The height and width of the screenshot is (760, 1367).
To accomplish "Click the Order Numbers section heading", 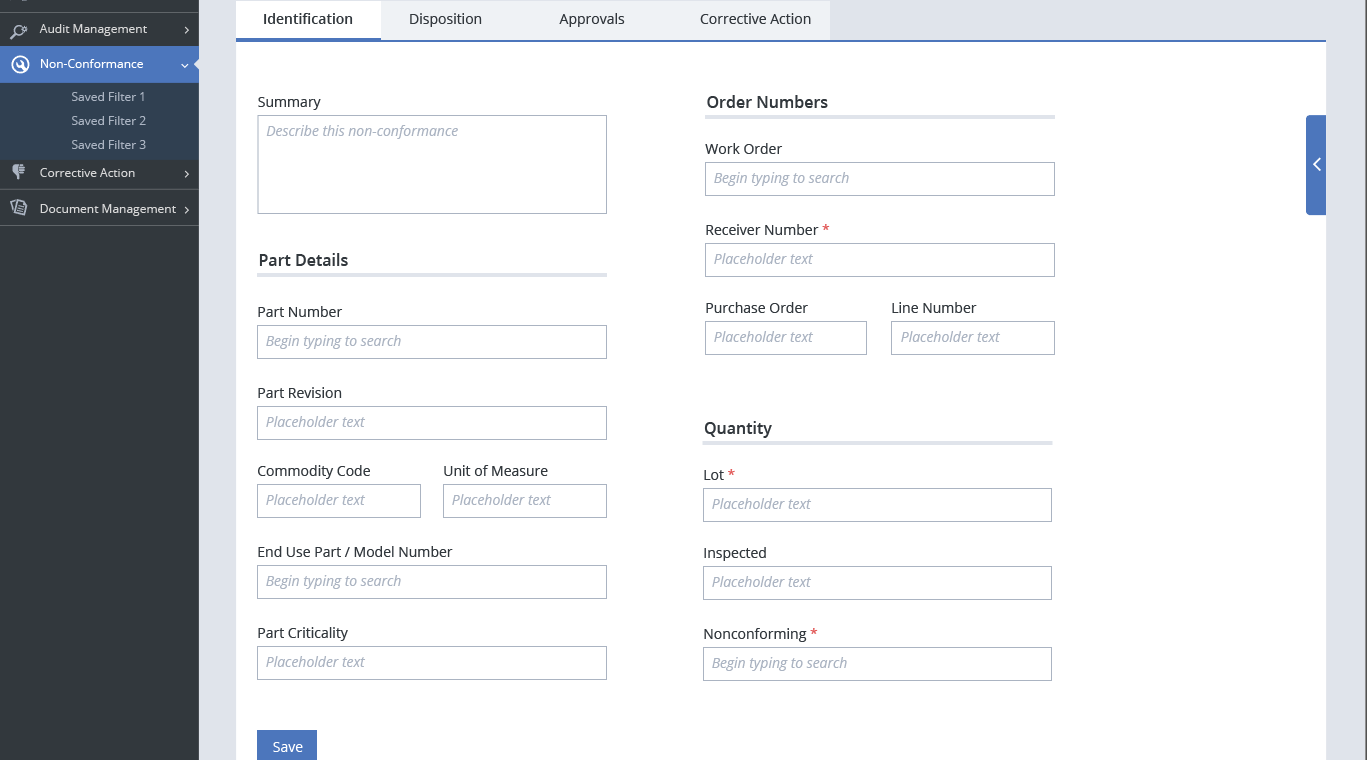I will [767, 102].
